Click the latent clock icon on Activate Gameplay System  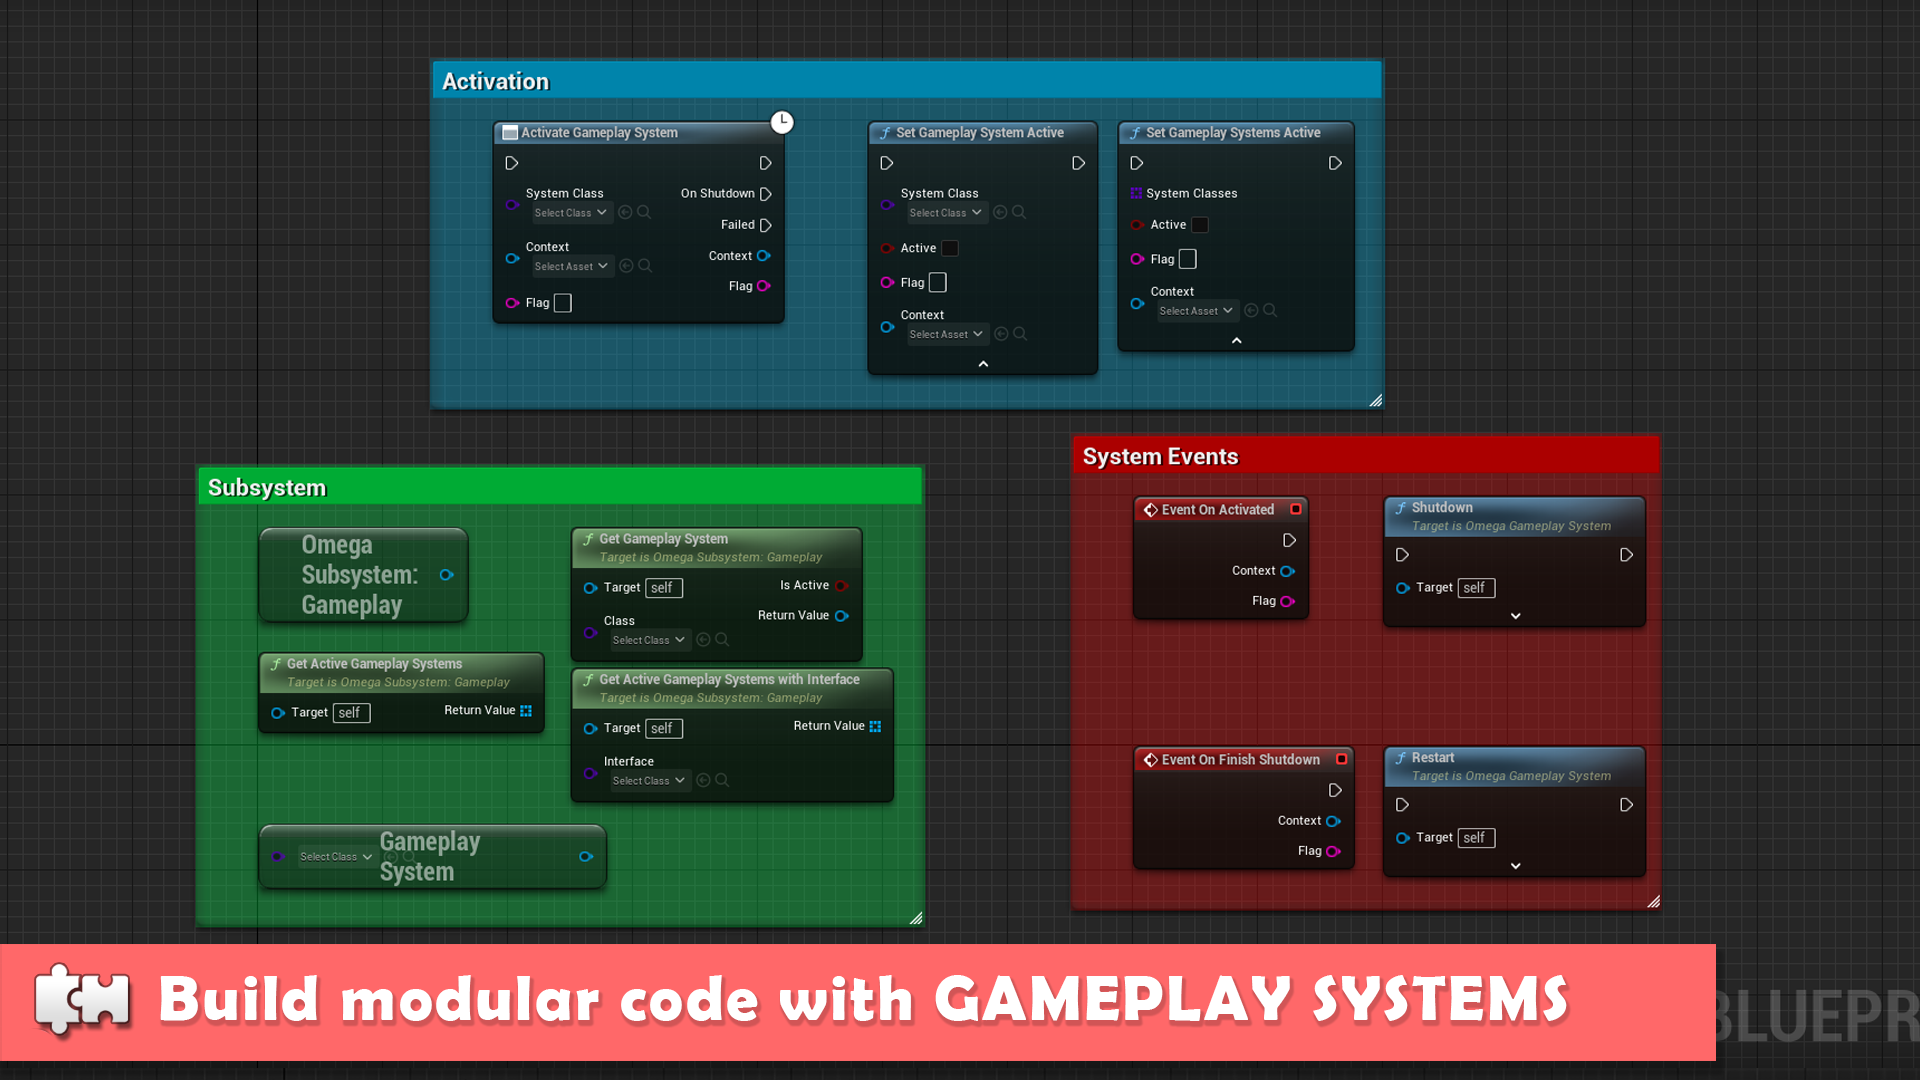click(782, 122)
